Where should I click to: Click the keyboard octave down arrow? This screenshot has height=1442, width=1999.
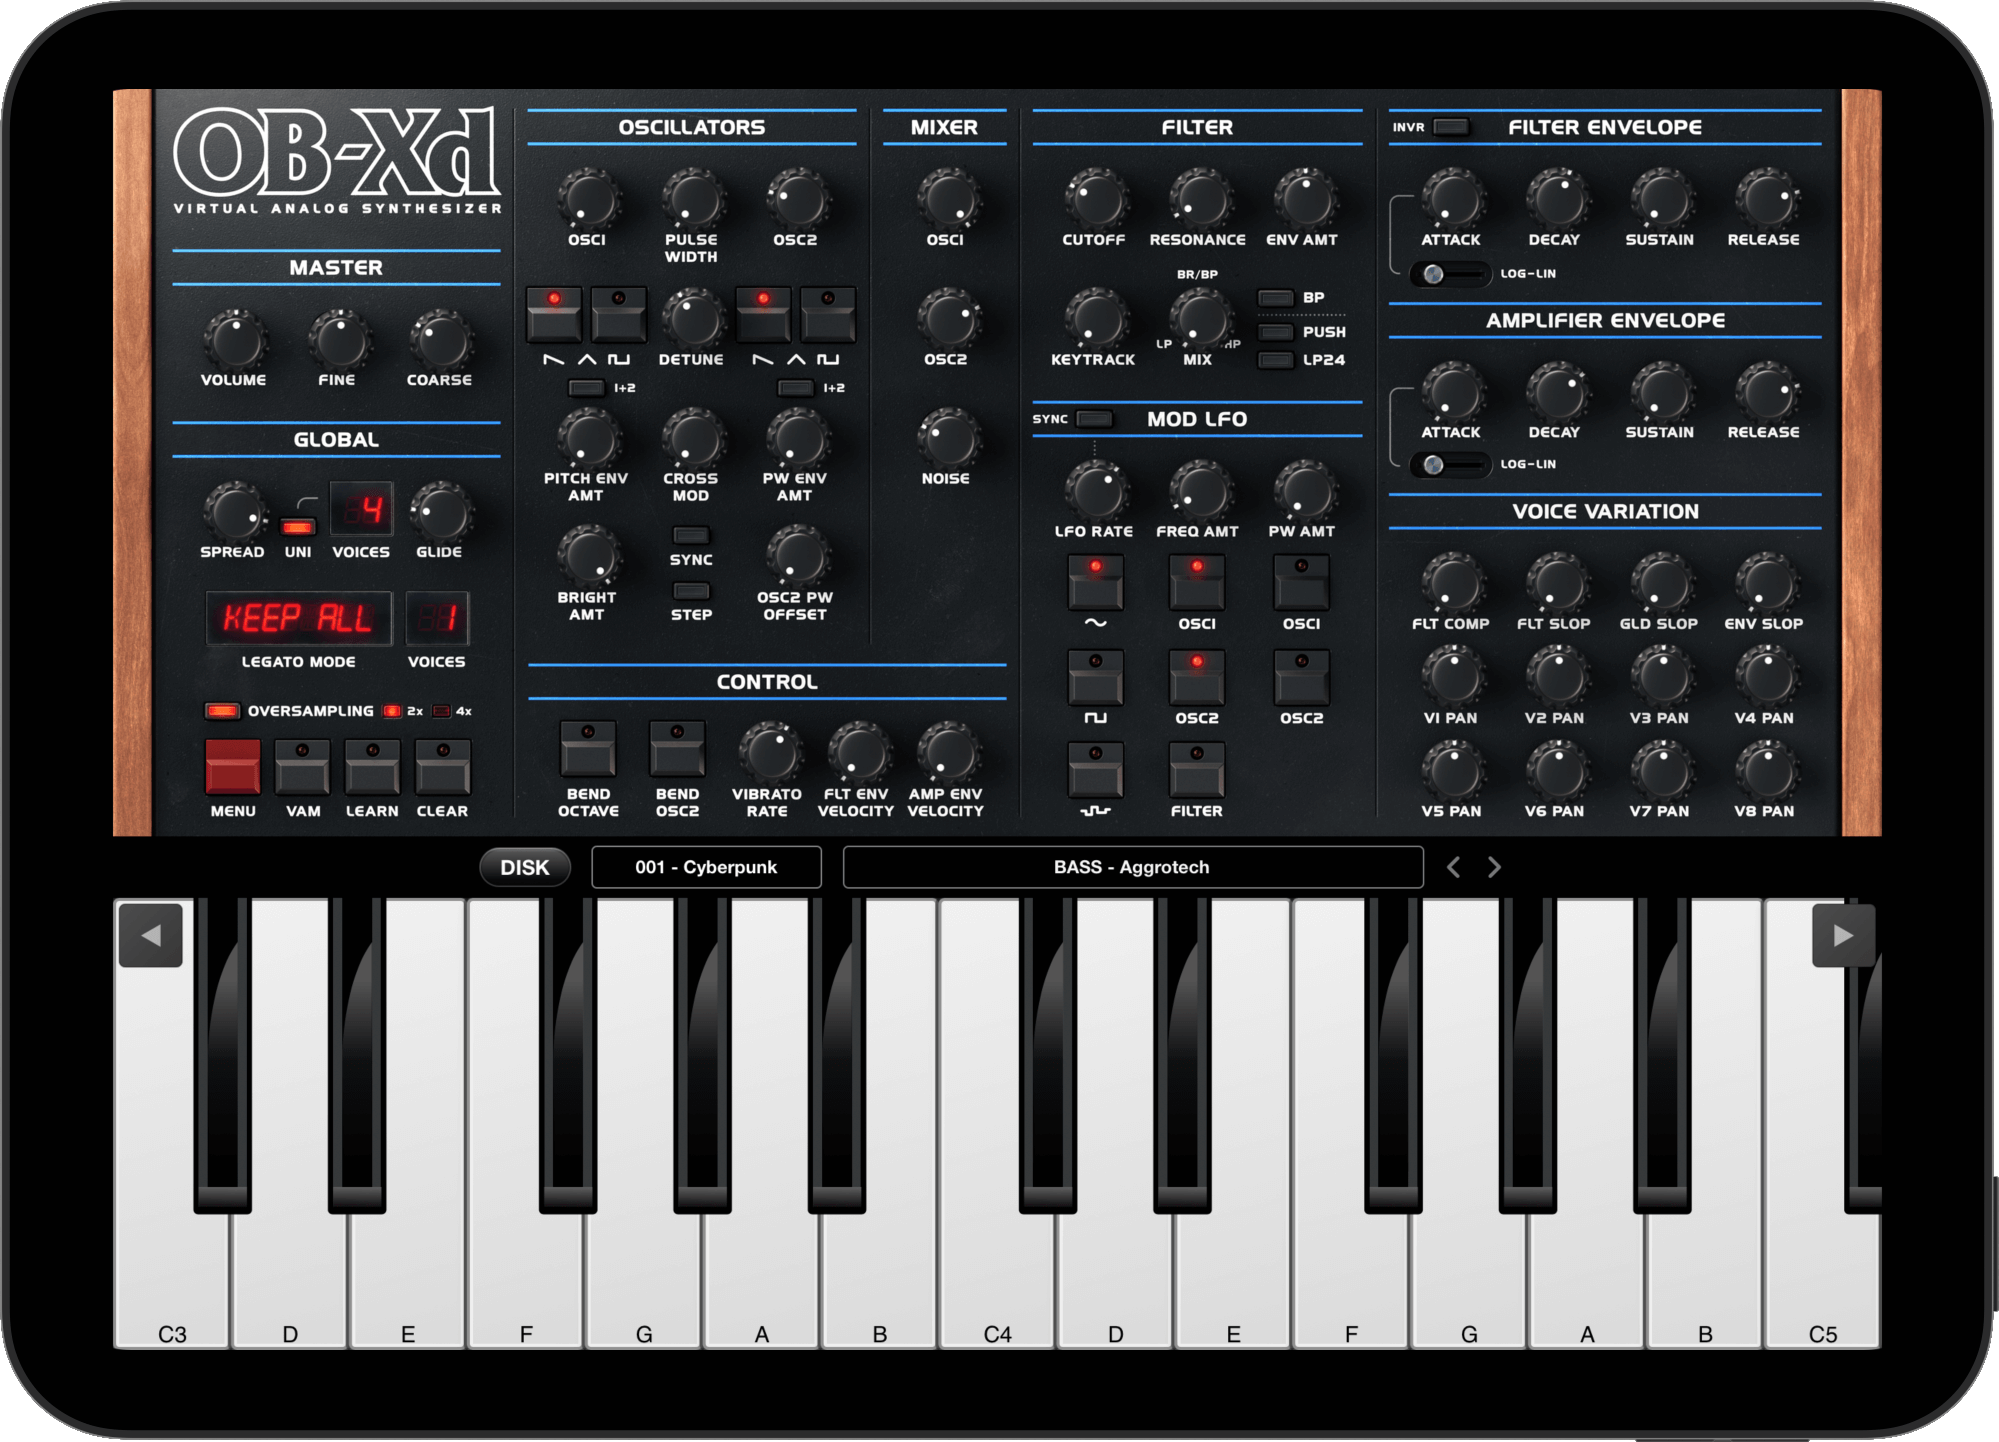(150, 935)
